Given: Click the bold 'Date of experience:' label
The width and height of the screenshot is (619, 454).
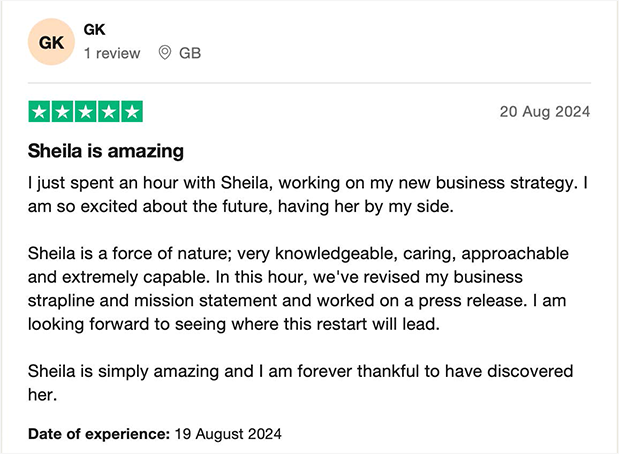Looking at the screenshot, I should pyautogui.click(x=99, y=434).
